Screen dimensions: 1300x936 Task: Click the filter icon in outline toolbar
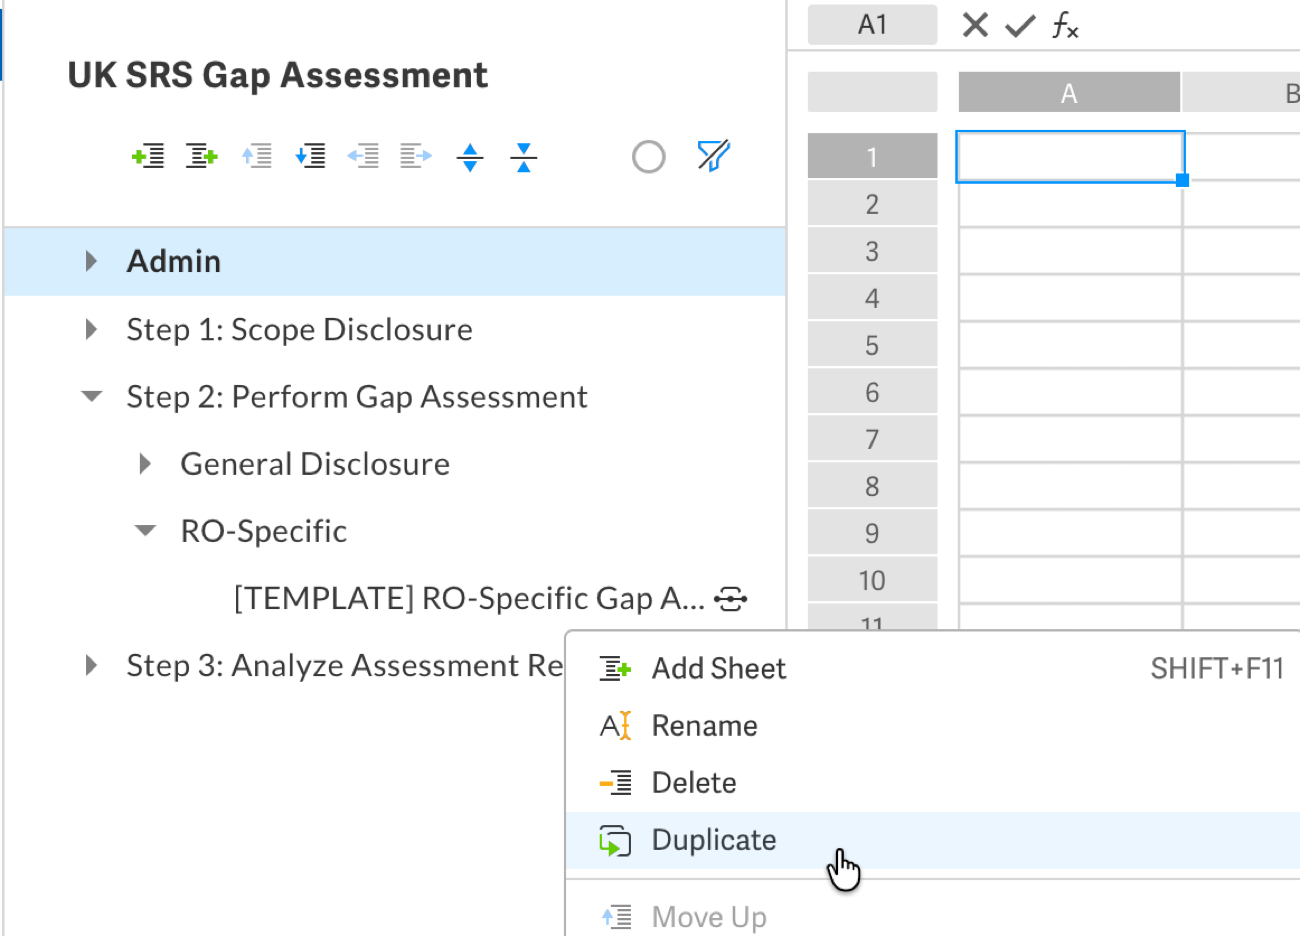click(x=713, y=156)
